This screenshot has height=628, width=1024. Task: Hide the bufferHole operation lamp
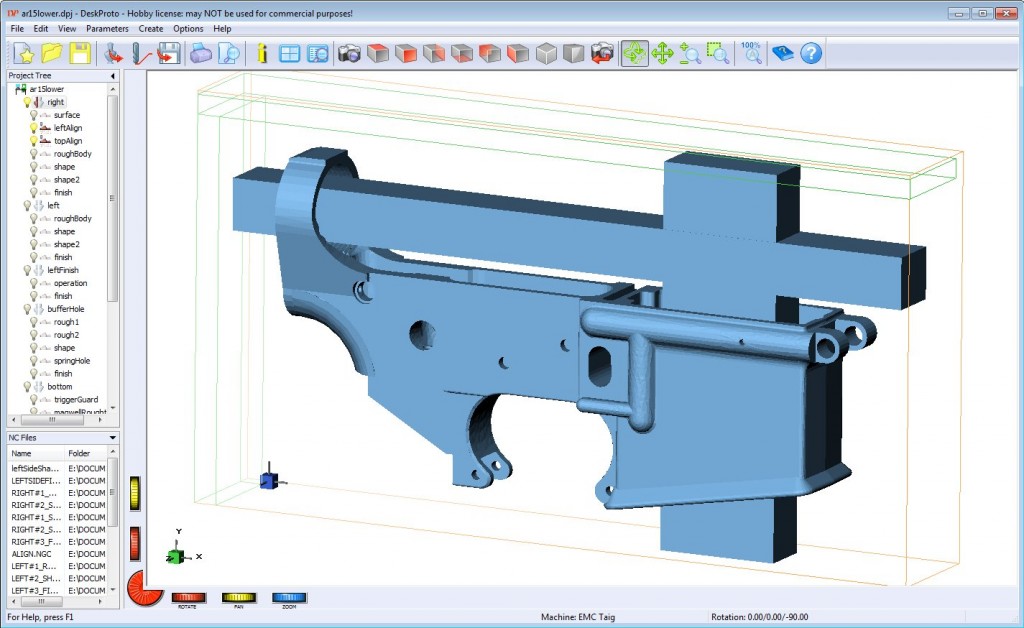point(26,309)
